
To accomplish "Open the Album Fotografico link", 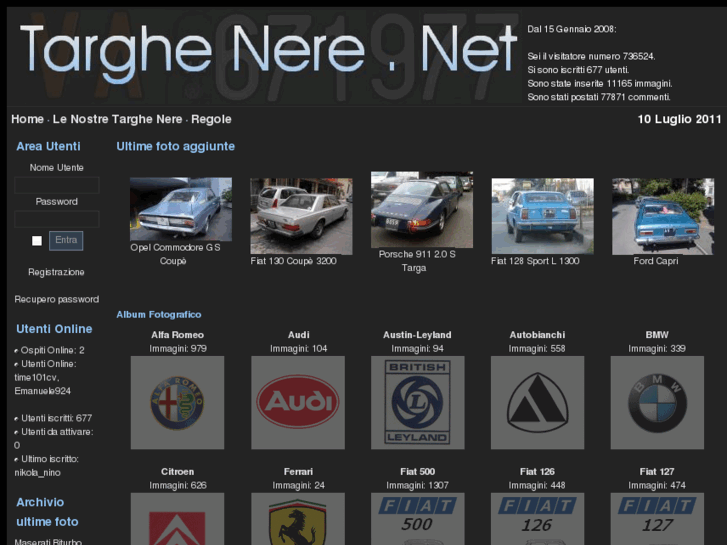I will [159, 314].
